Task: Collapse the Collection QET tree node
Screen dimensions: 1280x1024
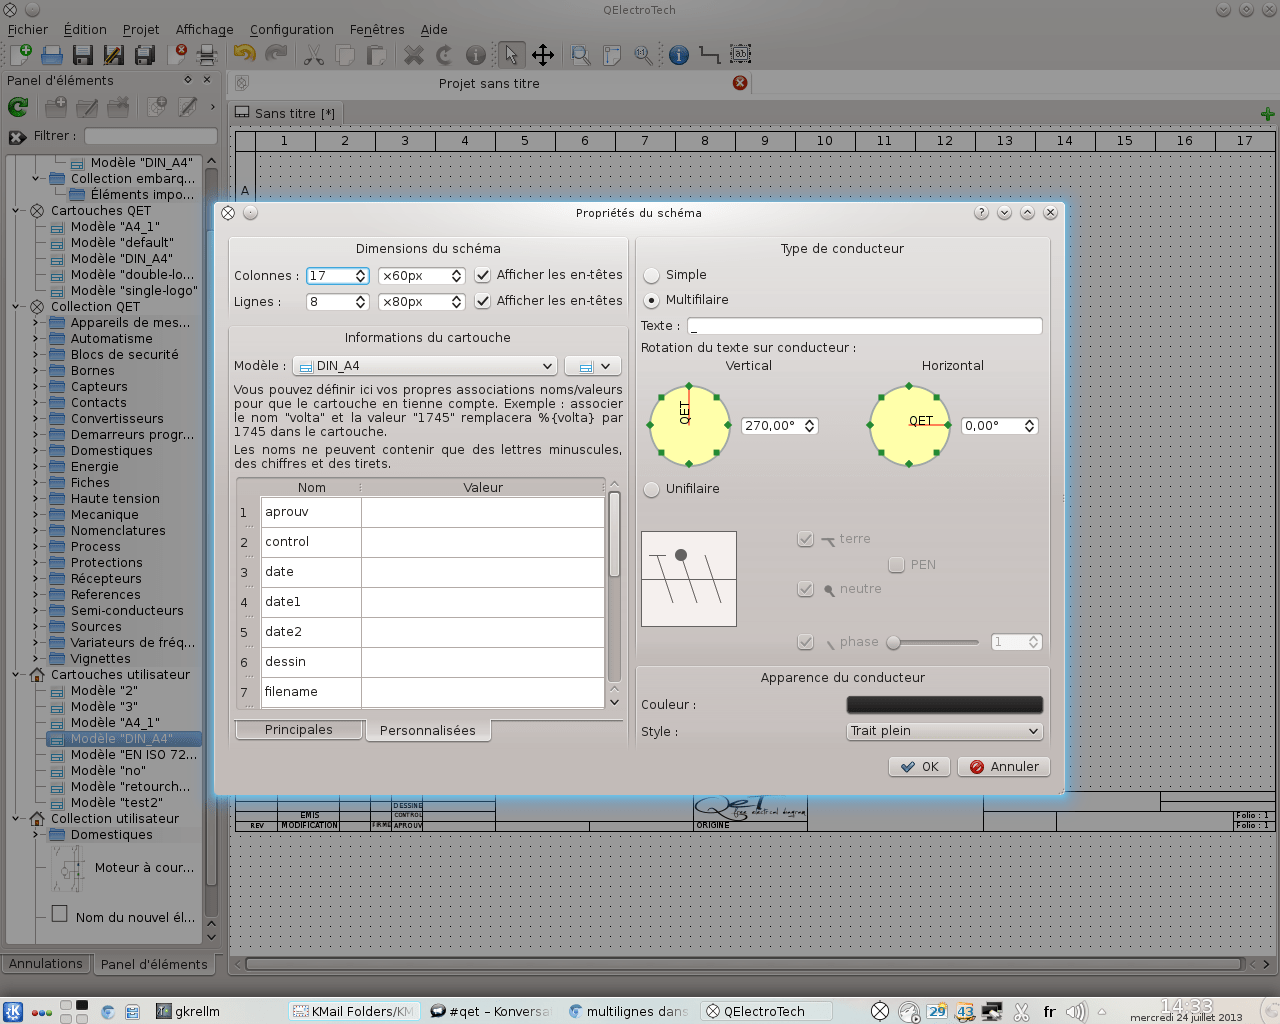Action: (16, 307)
